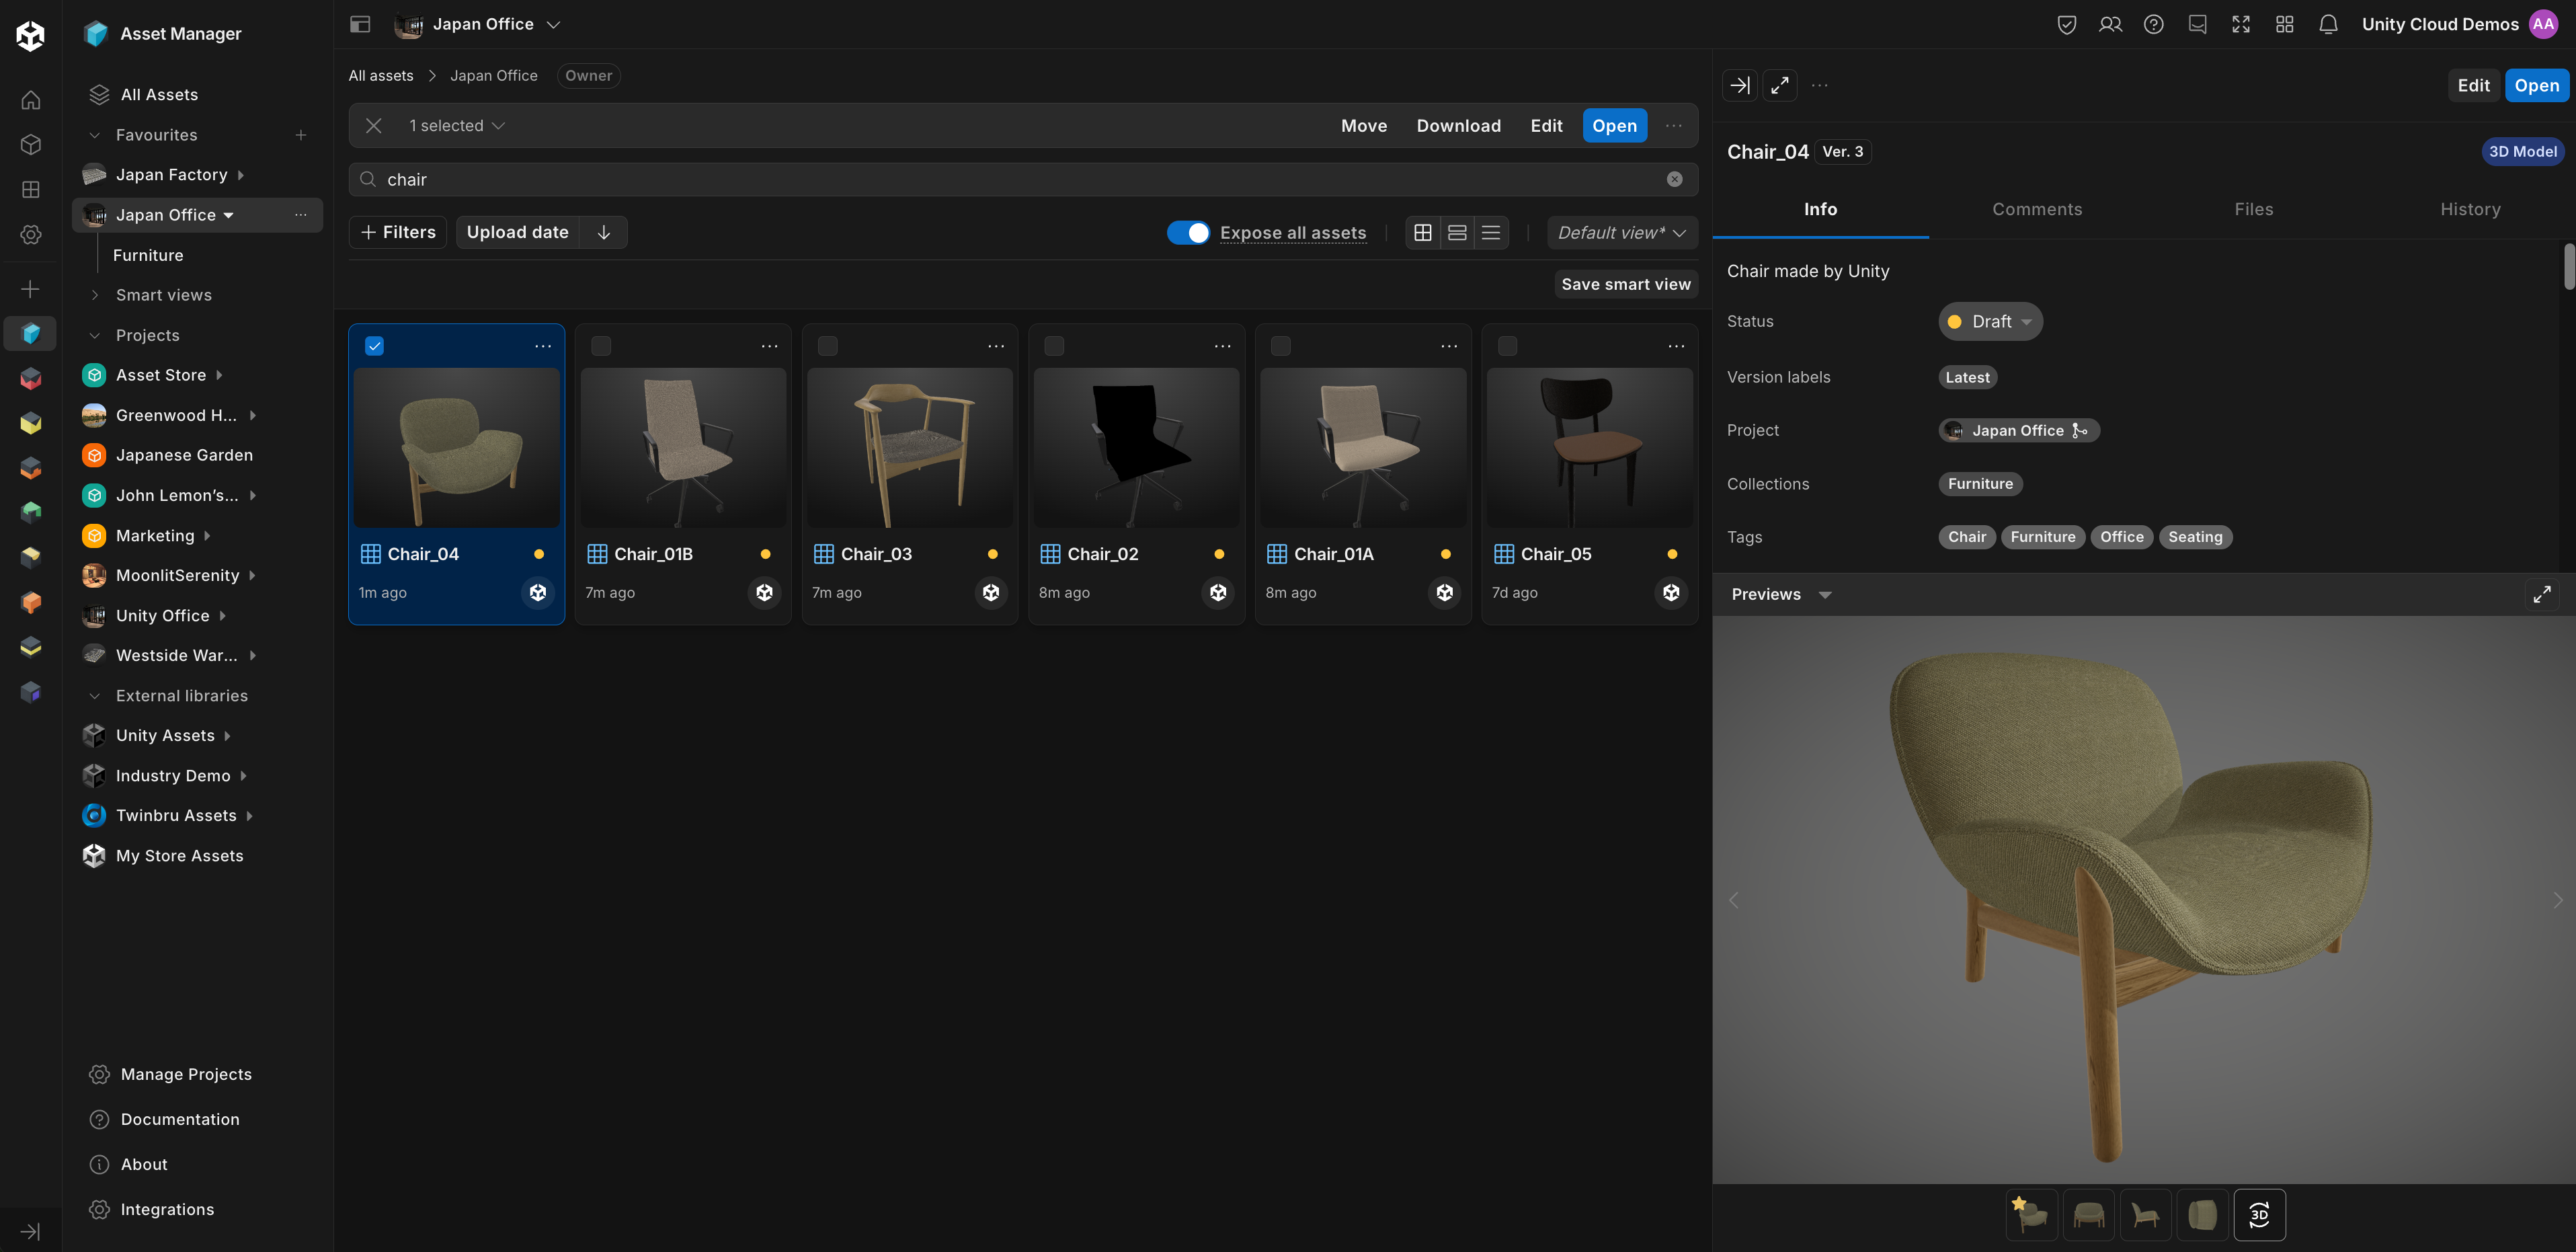Click the AA user avatar

(2543, 24)
